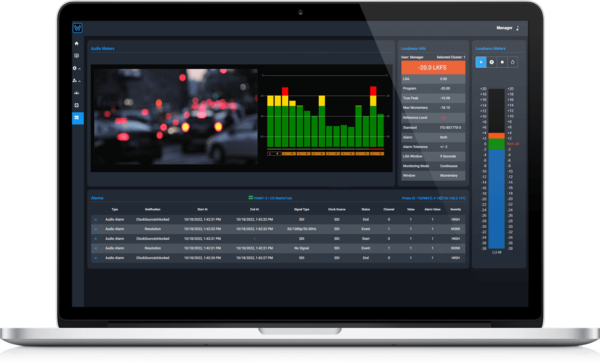
Task: Click the No Signal cell in the alarms table
Action: click(x=302, y=248)
